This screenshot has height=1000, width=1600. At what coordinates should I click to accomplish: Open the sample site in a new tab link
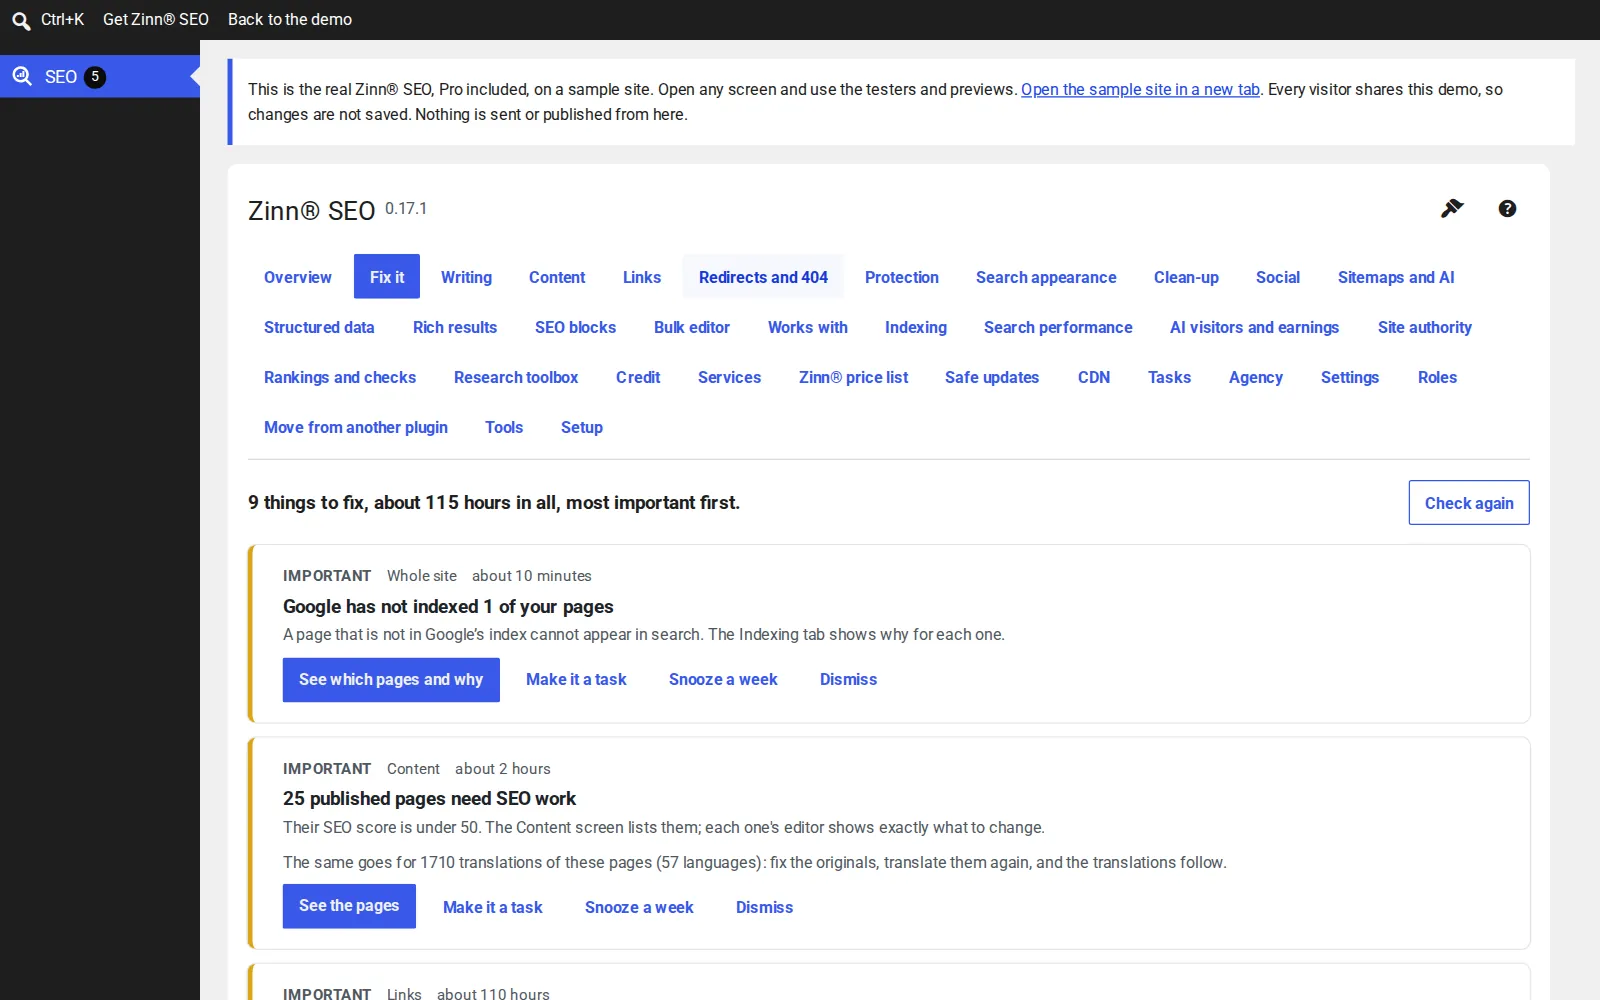pyautogui.click(x=1140, y=89)
